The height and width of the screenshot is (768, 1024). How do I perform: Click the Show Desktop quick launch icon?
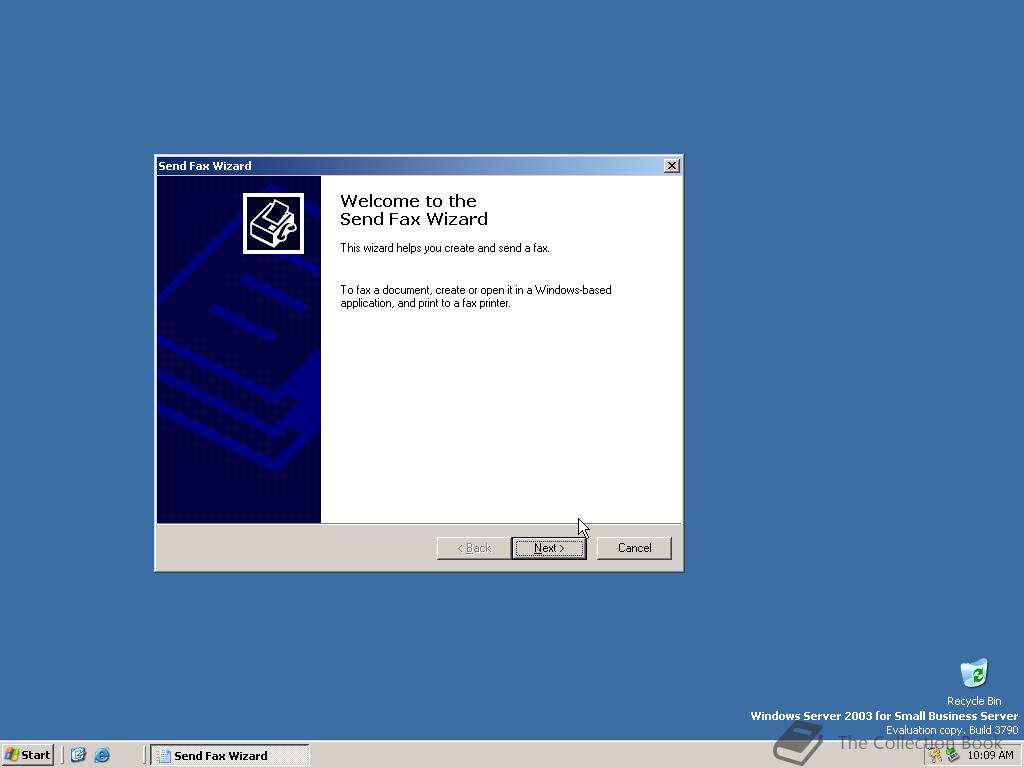(x=78, y=756)
